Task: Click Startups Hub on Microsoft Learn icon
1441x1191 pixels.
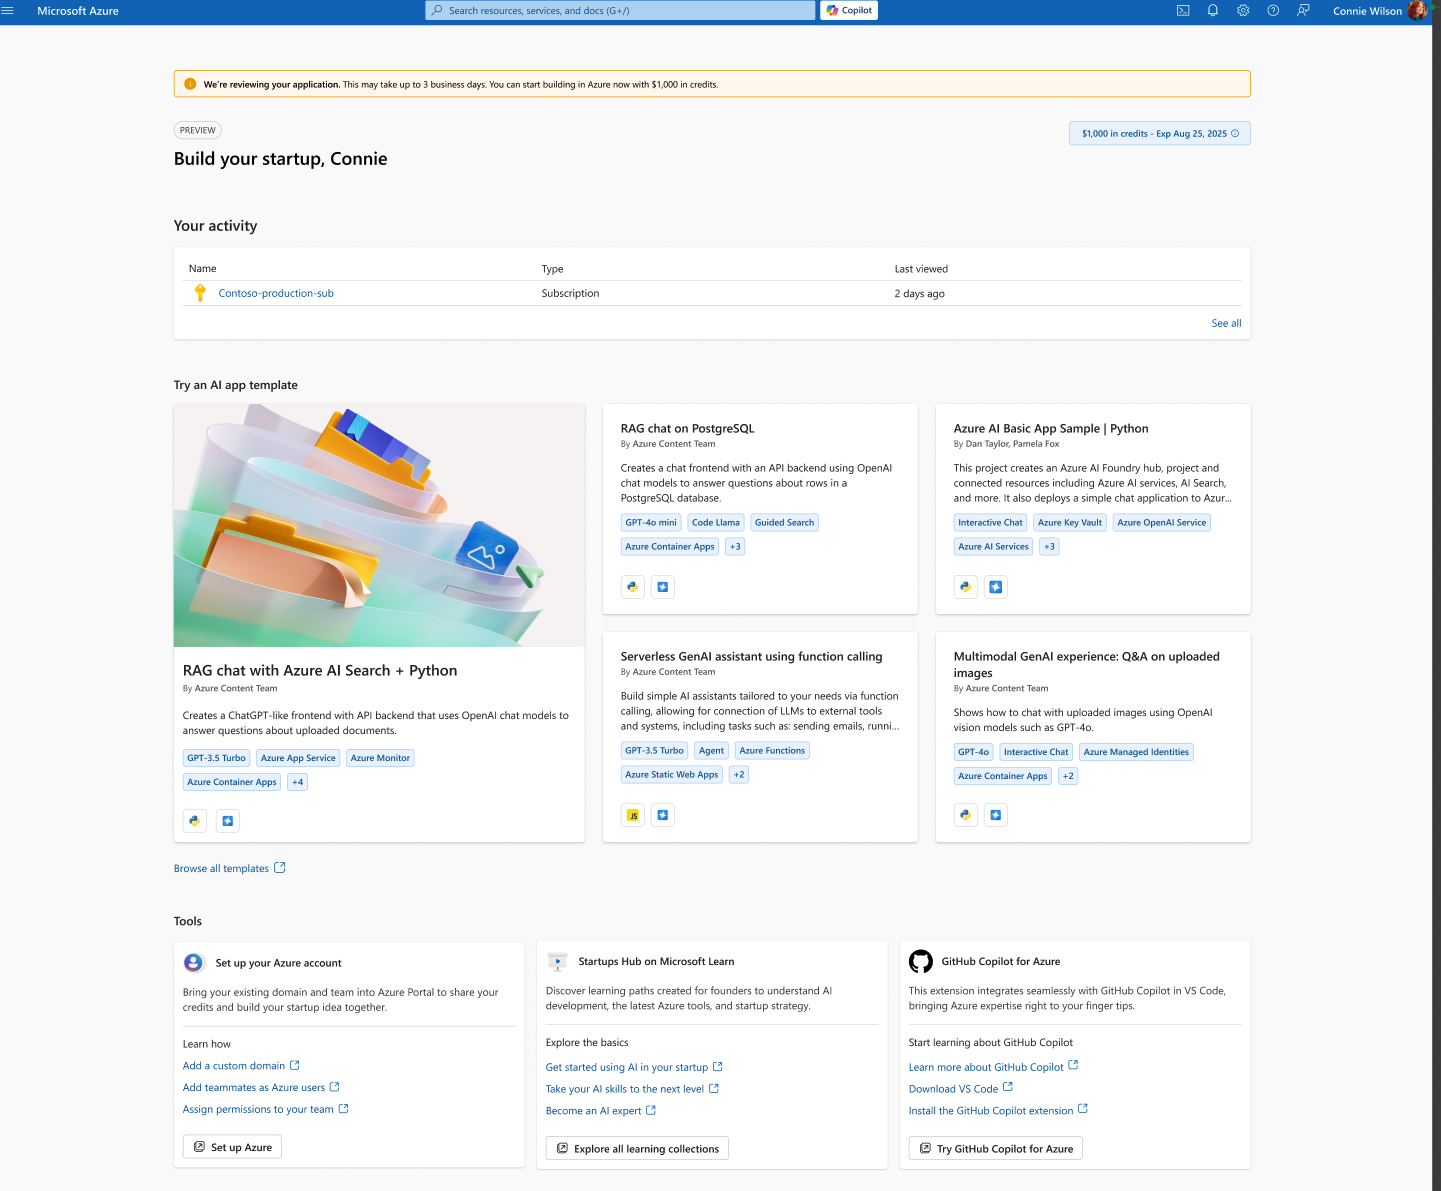Action: tap(557, 962)
